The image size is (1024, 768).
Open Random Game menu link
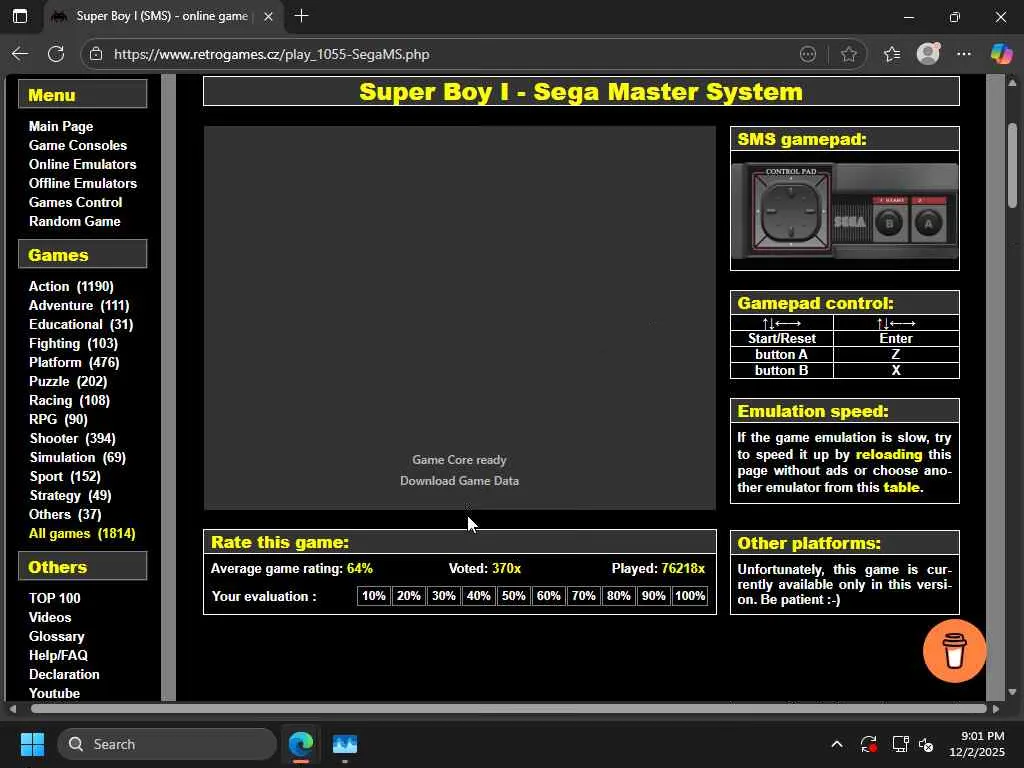[74, 221]
